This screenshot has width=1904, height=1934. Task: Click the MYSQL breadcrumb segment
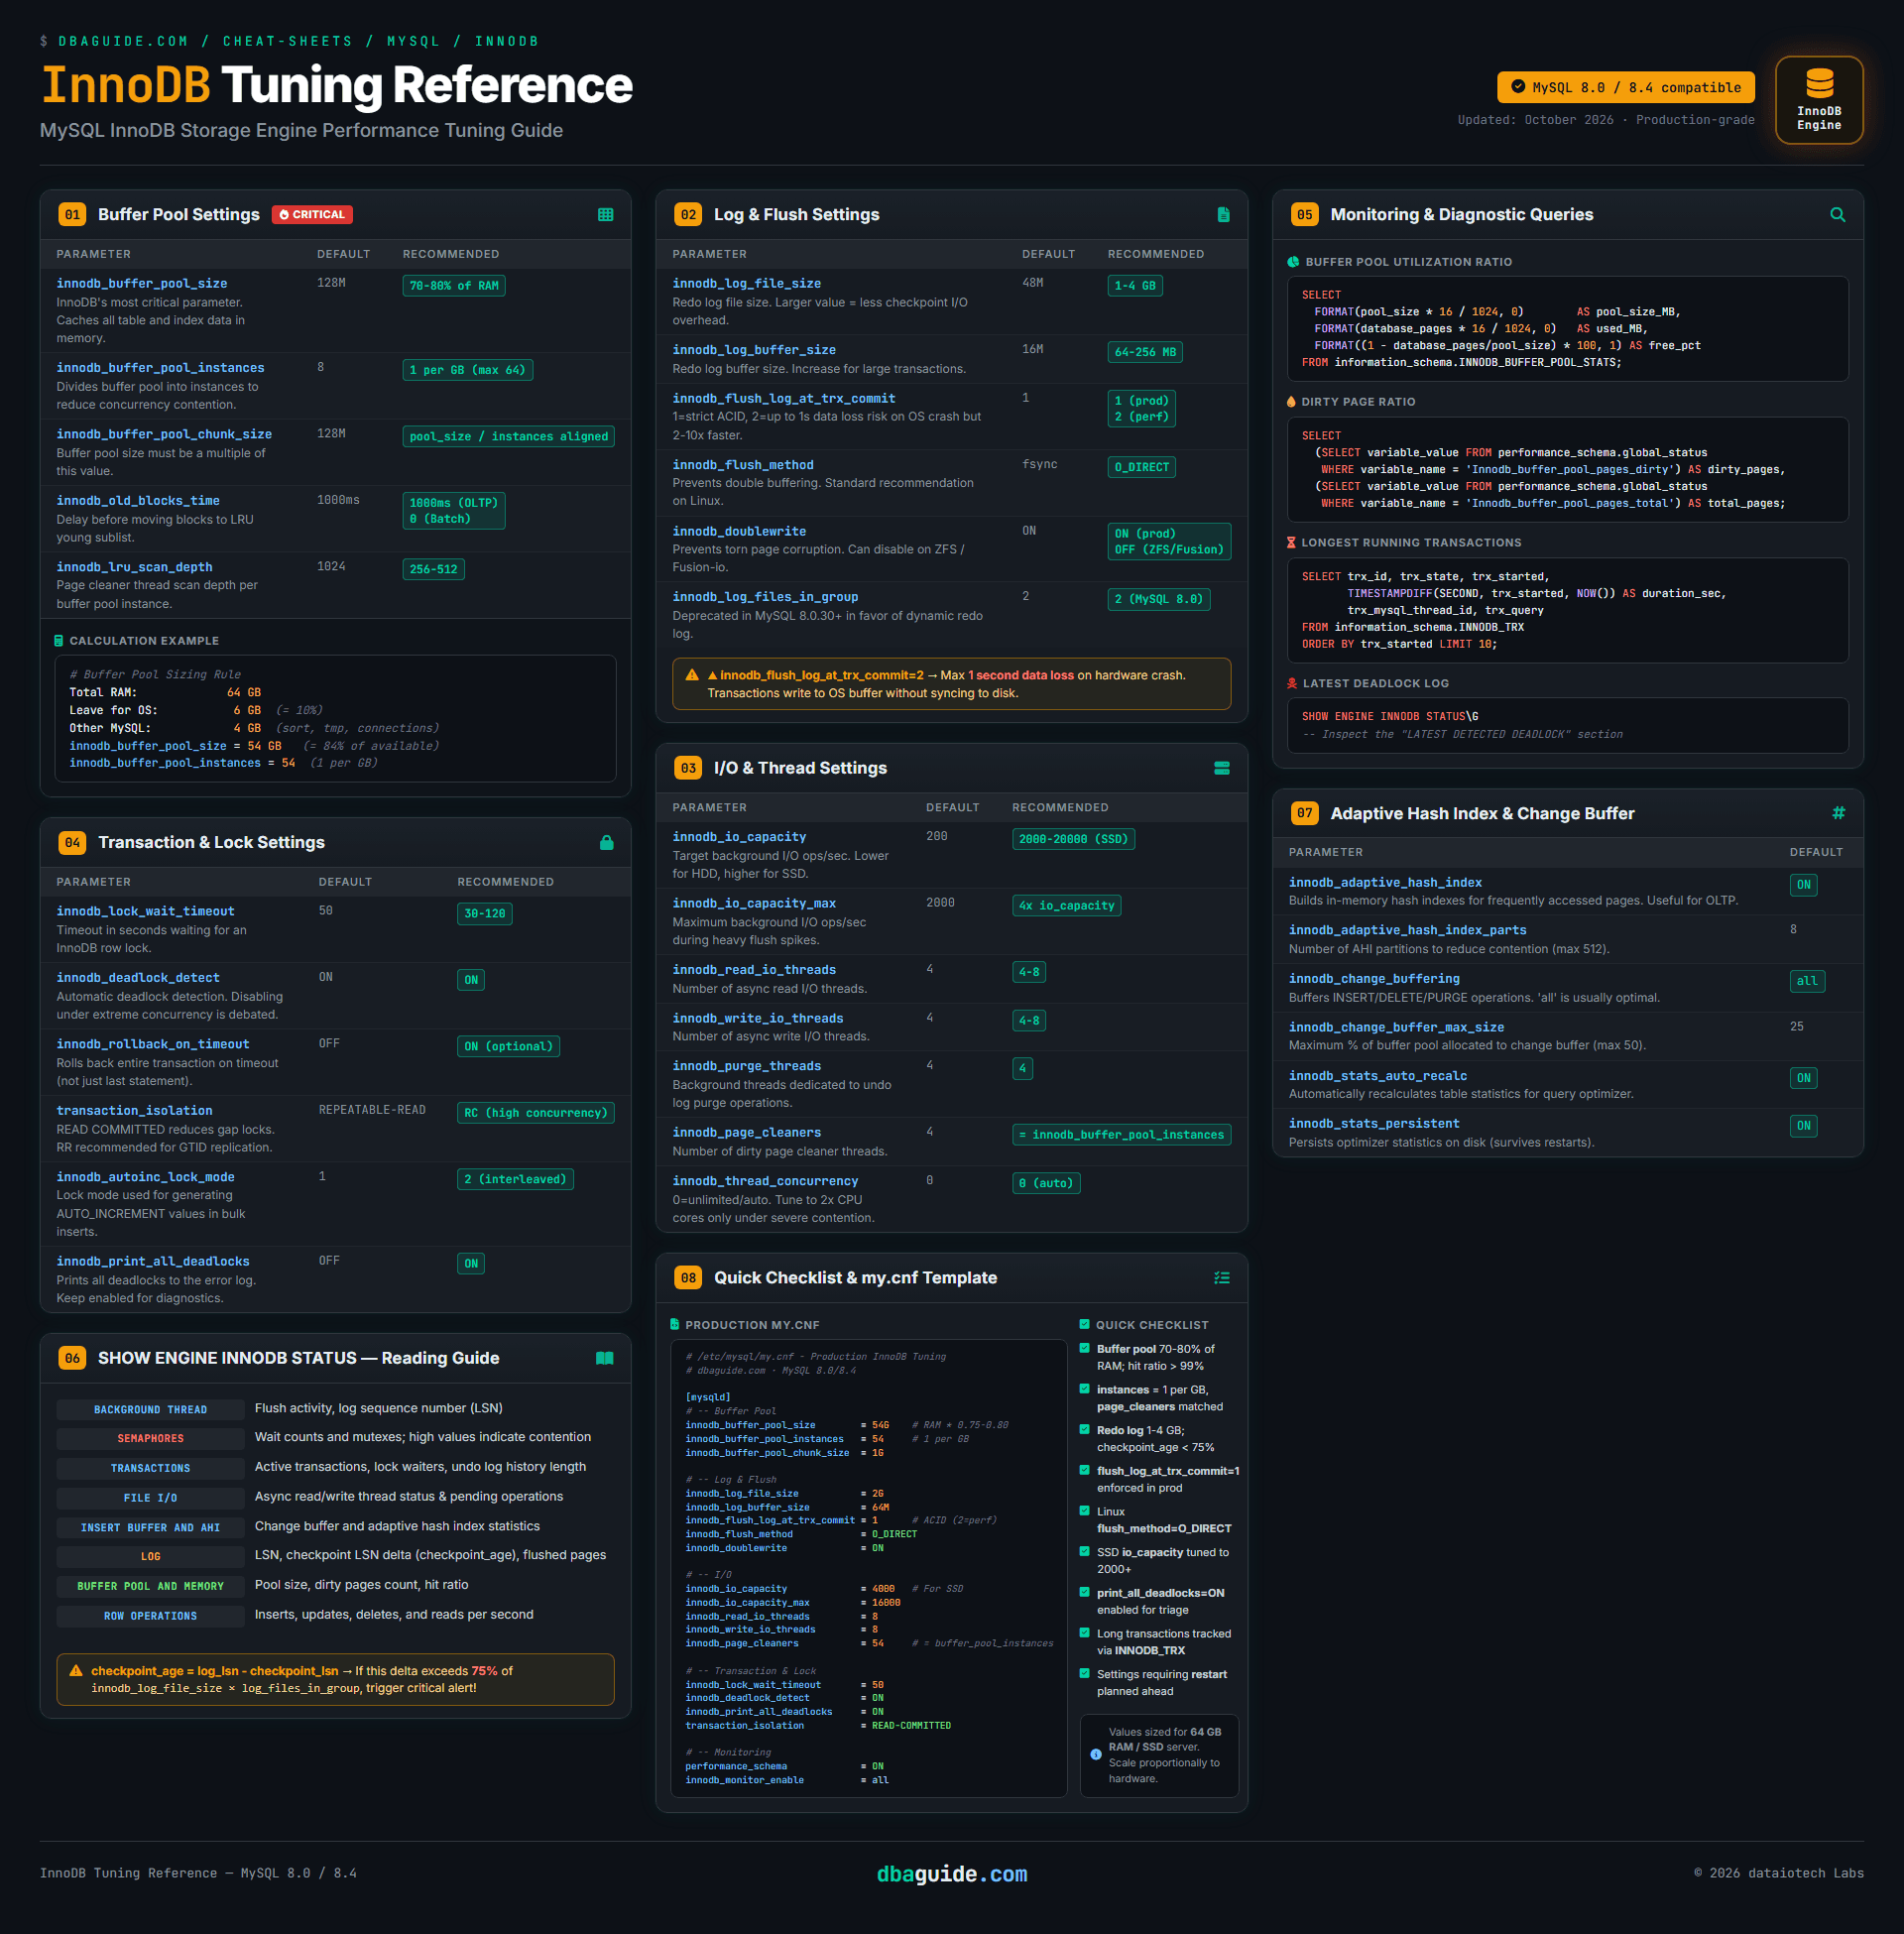(414, 41)
